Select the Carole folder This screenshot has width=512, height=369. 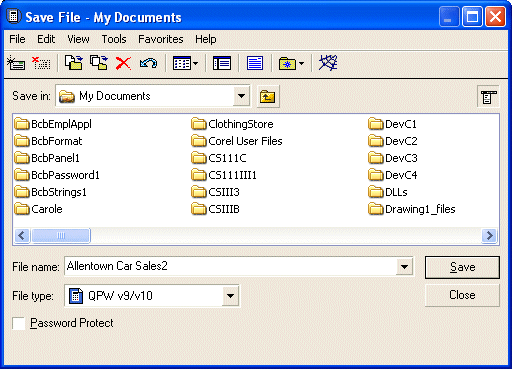39,209
